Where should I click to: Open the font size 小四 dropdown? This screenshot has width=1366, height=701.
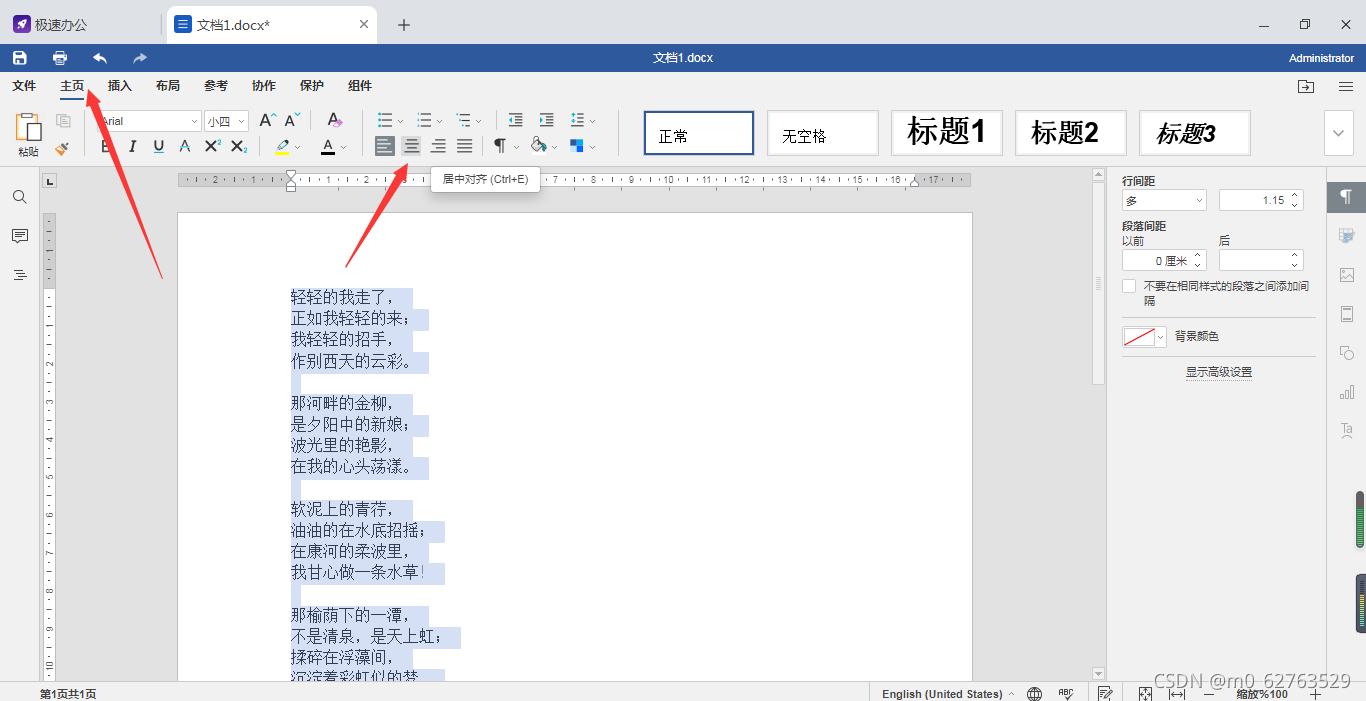tap(242, 121)
